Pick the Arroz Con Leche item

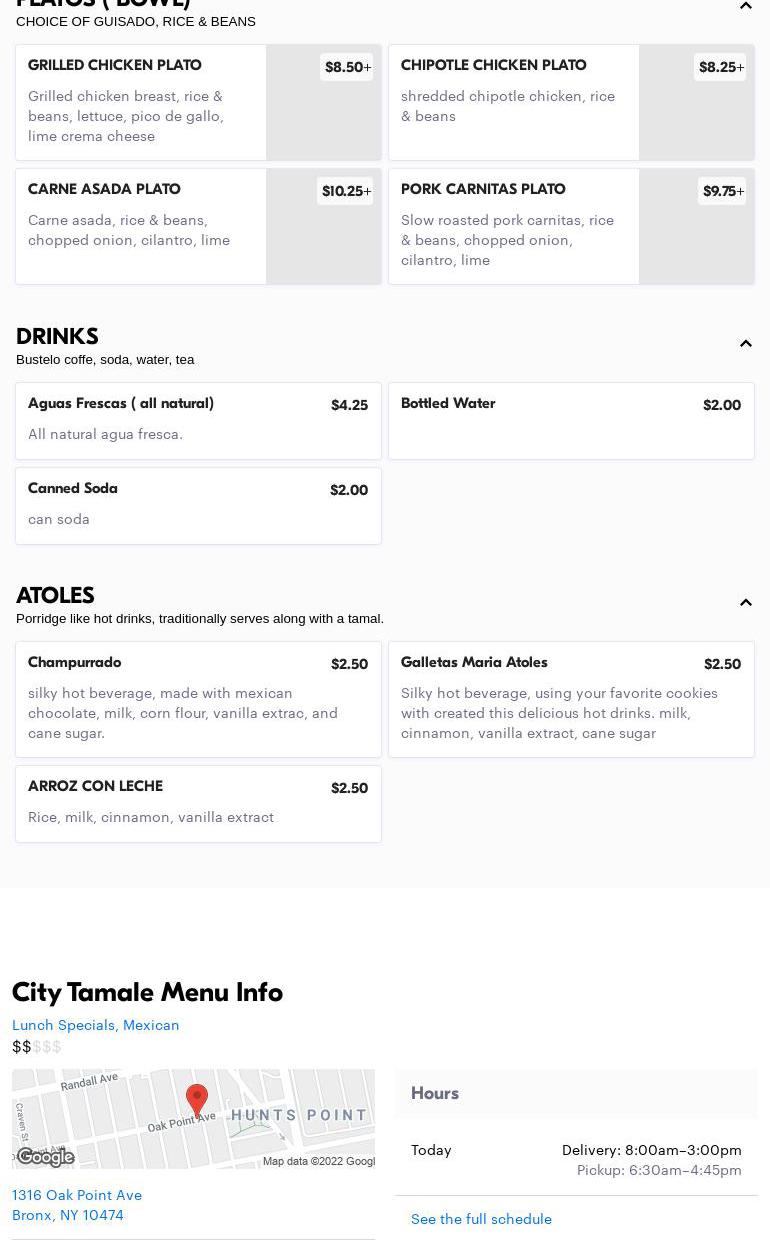pyautogui.click(x=198, y=803)
